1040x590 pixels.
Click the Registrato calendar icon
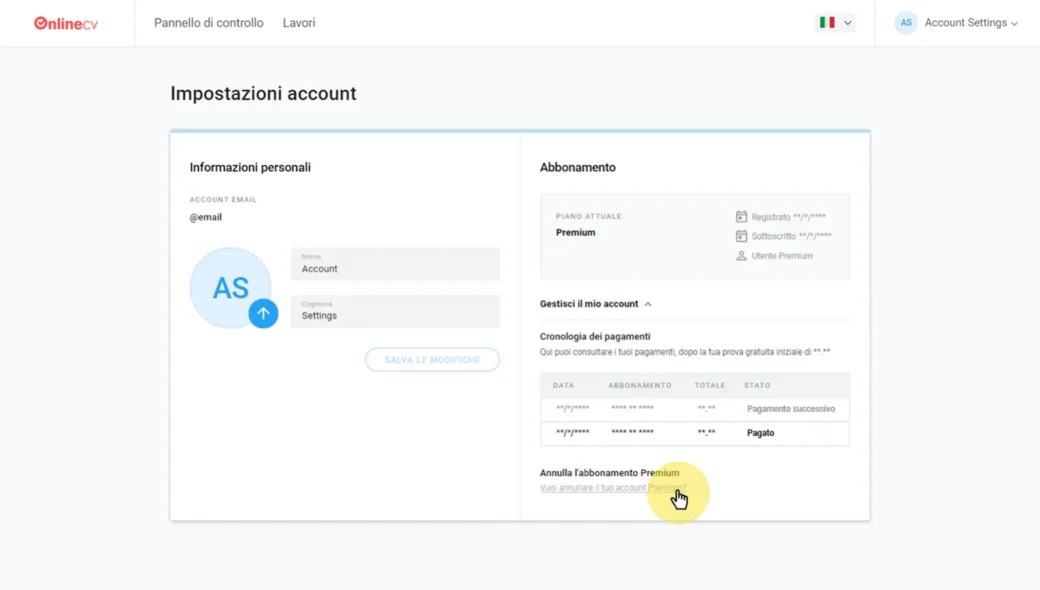741,217
